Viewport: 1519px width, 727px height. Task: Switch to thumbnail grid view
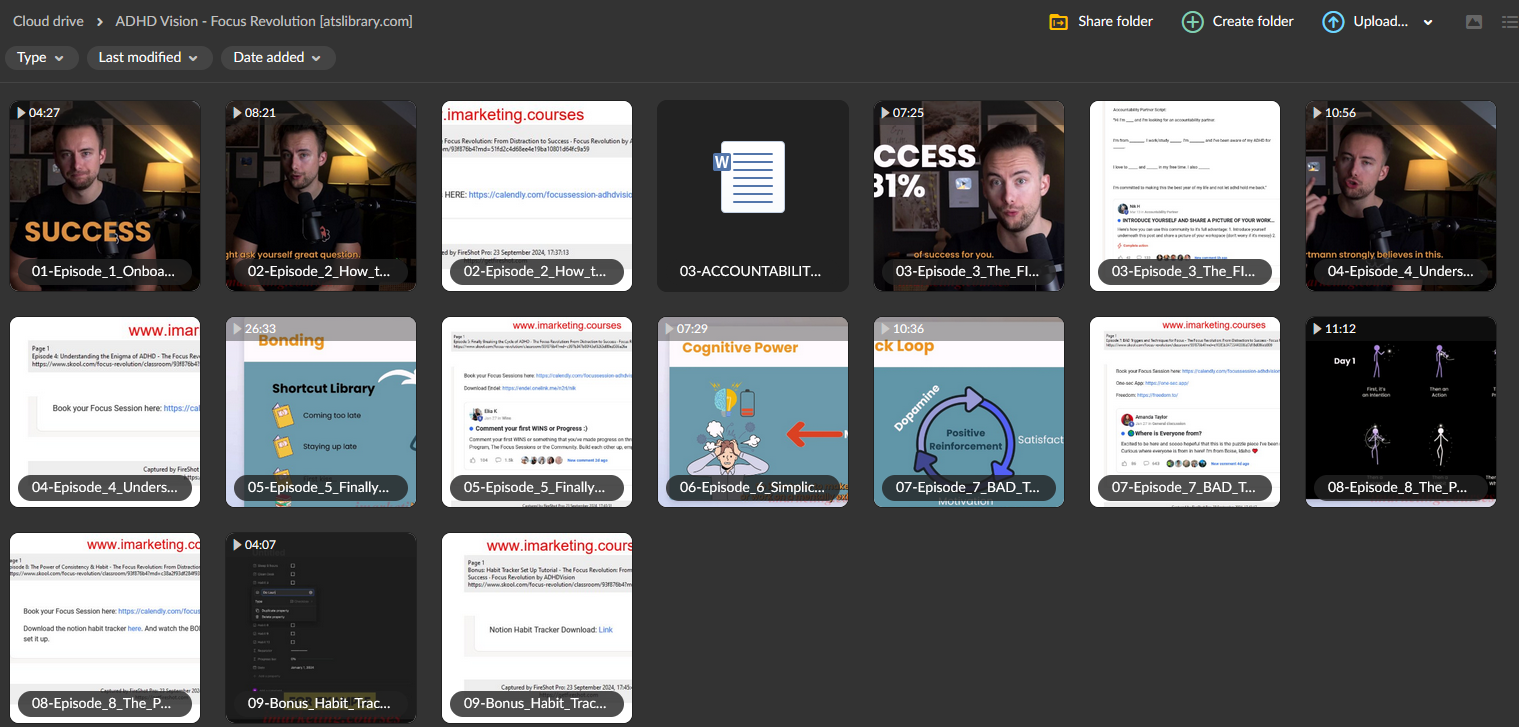(x=1473, y=22)
